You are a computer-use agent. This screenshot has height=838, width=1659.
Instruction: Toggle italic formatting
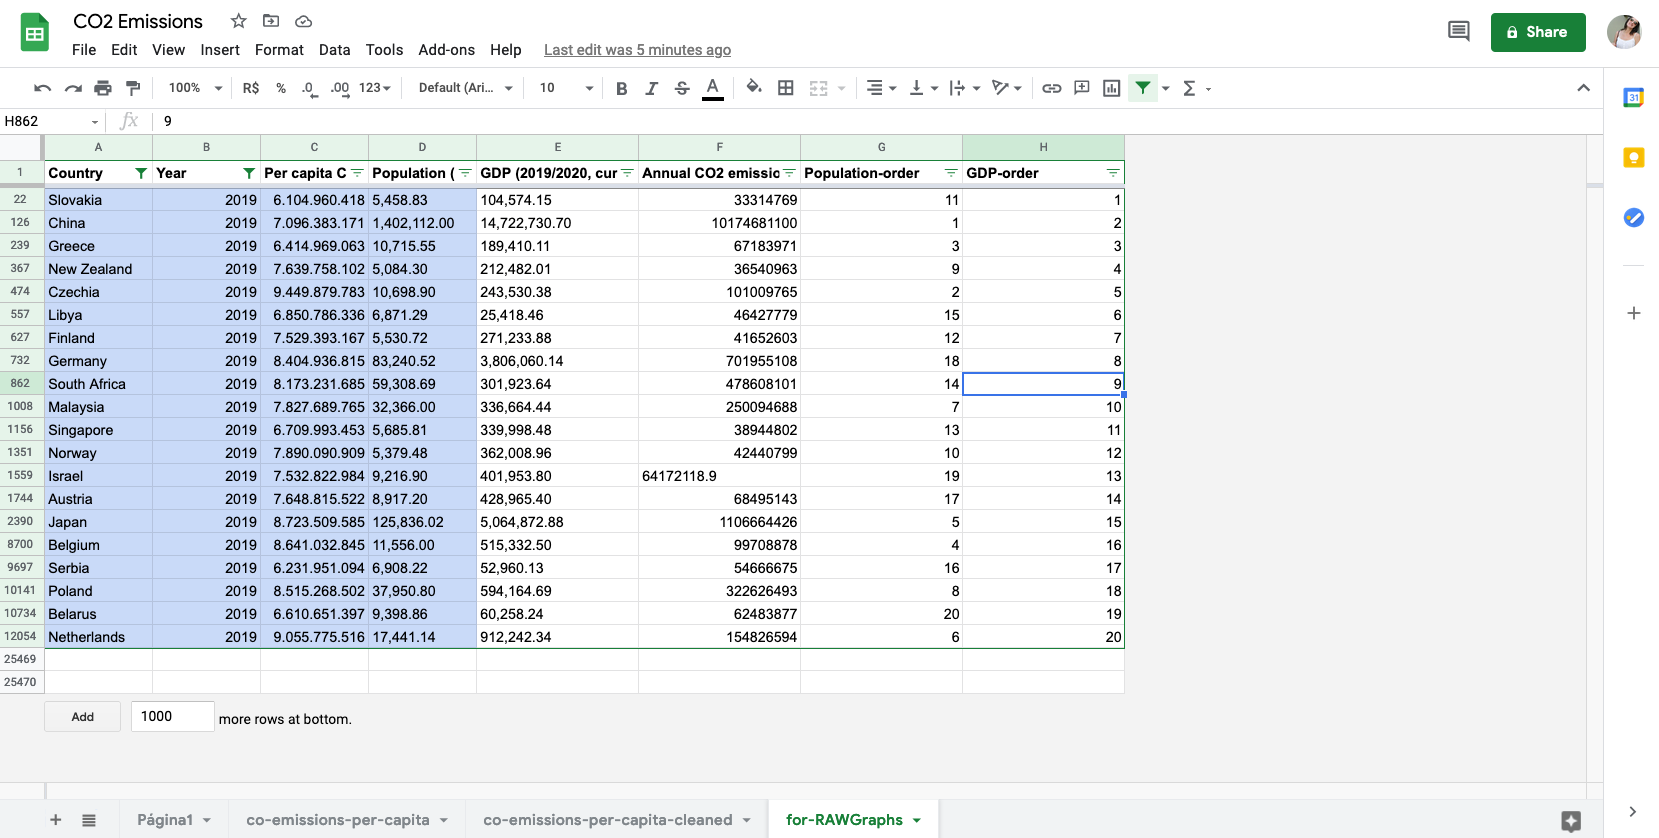pyautogui.click(x=651, y=88)
